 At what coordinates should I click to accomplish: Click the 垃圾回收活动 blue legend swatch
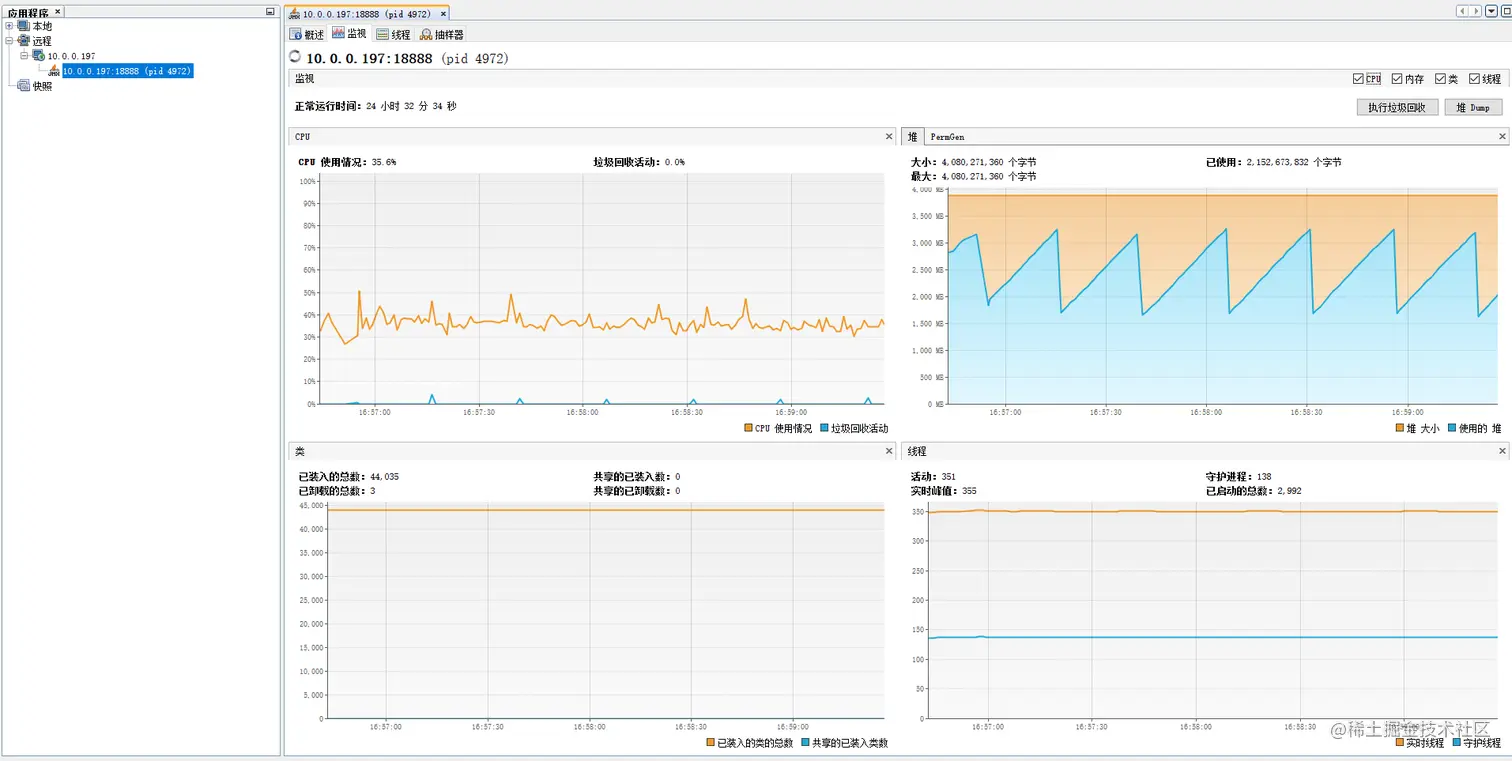coord(824,428)
